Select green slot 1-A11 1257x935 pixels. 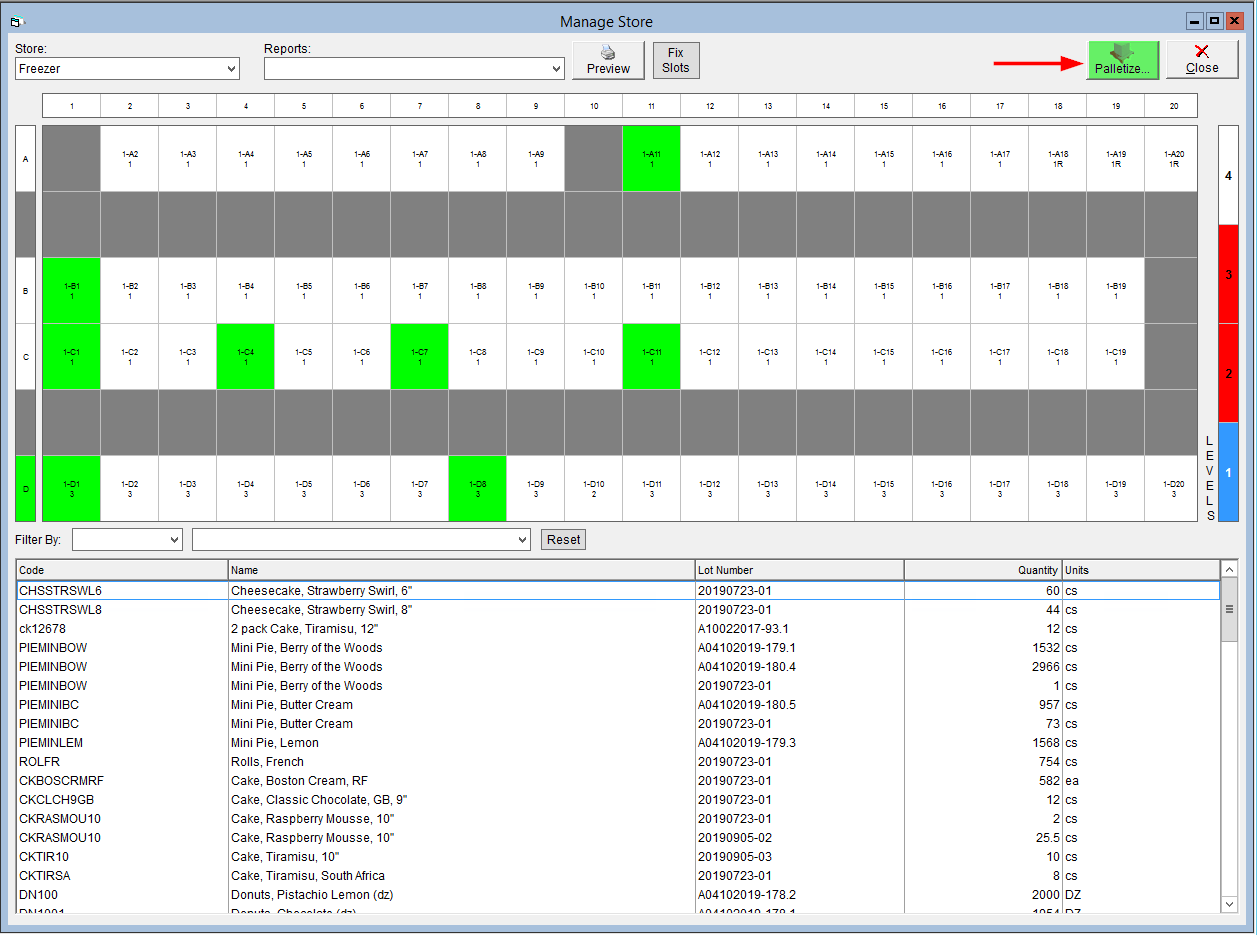coord(651,158)
